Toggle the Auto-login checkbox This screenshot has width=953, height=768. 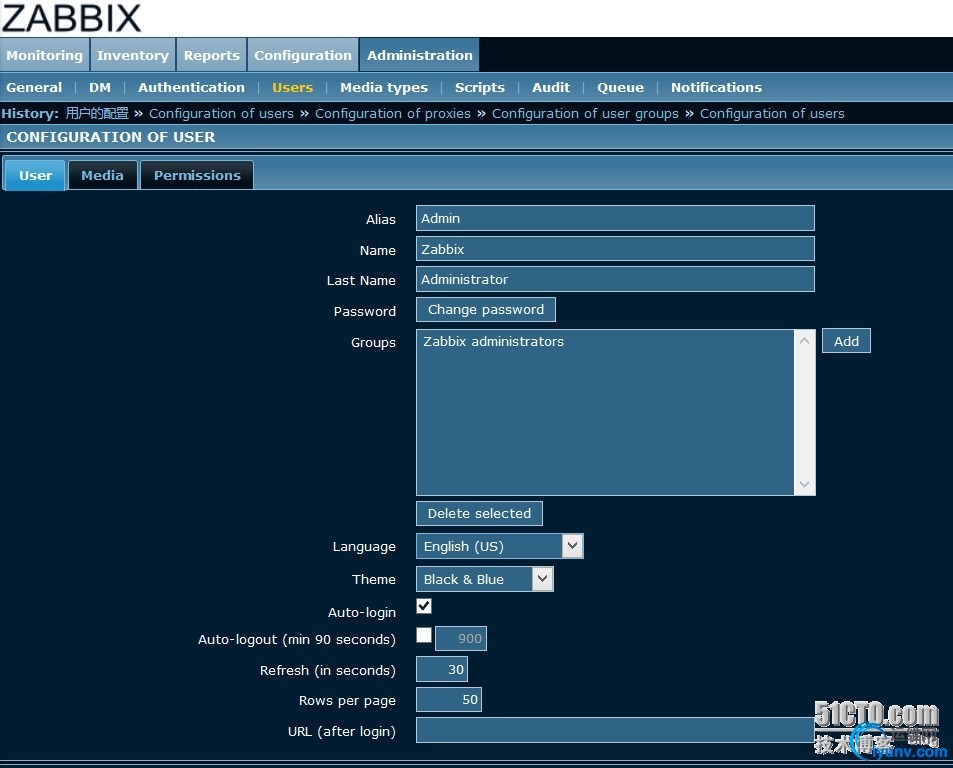pyautogui.click(x=424, y=606)
